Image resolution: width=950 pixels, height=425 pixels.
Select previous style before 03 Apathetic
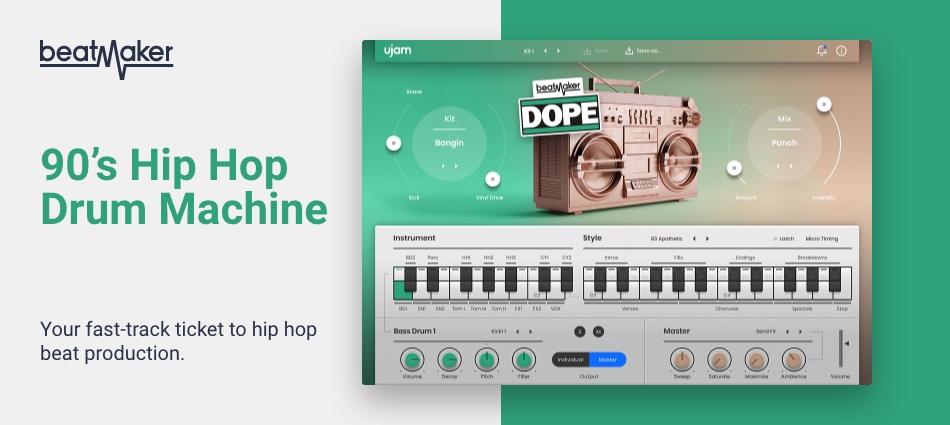pyautogui.click(x=694, y=239)
